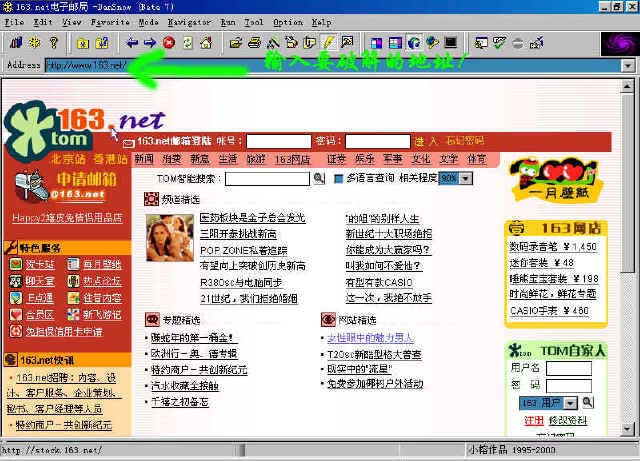The height and width of the screenshot is (461, 640).
Task: Click the black screen monitor toolbar icon
Action: [451, 42]
